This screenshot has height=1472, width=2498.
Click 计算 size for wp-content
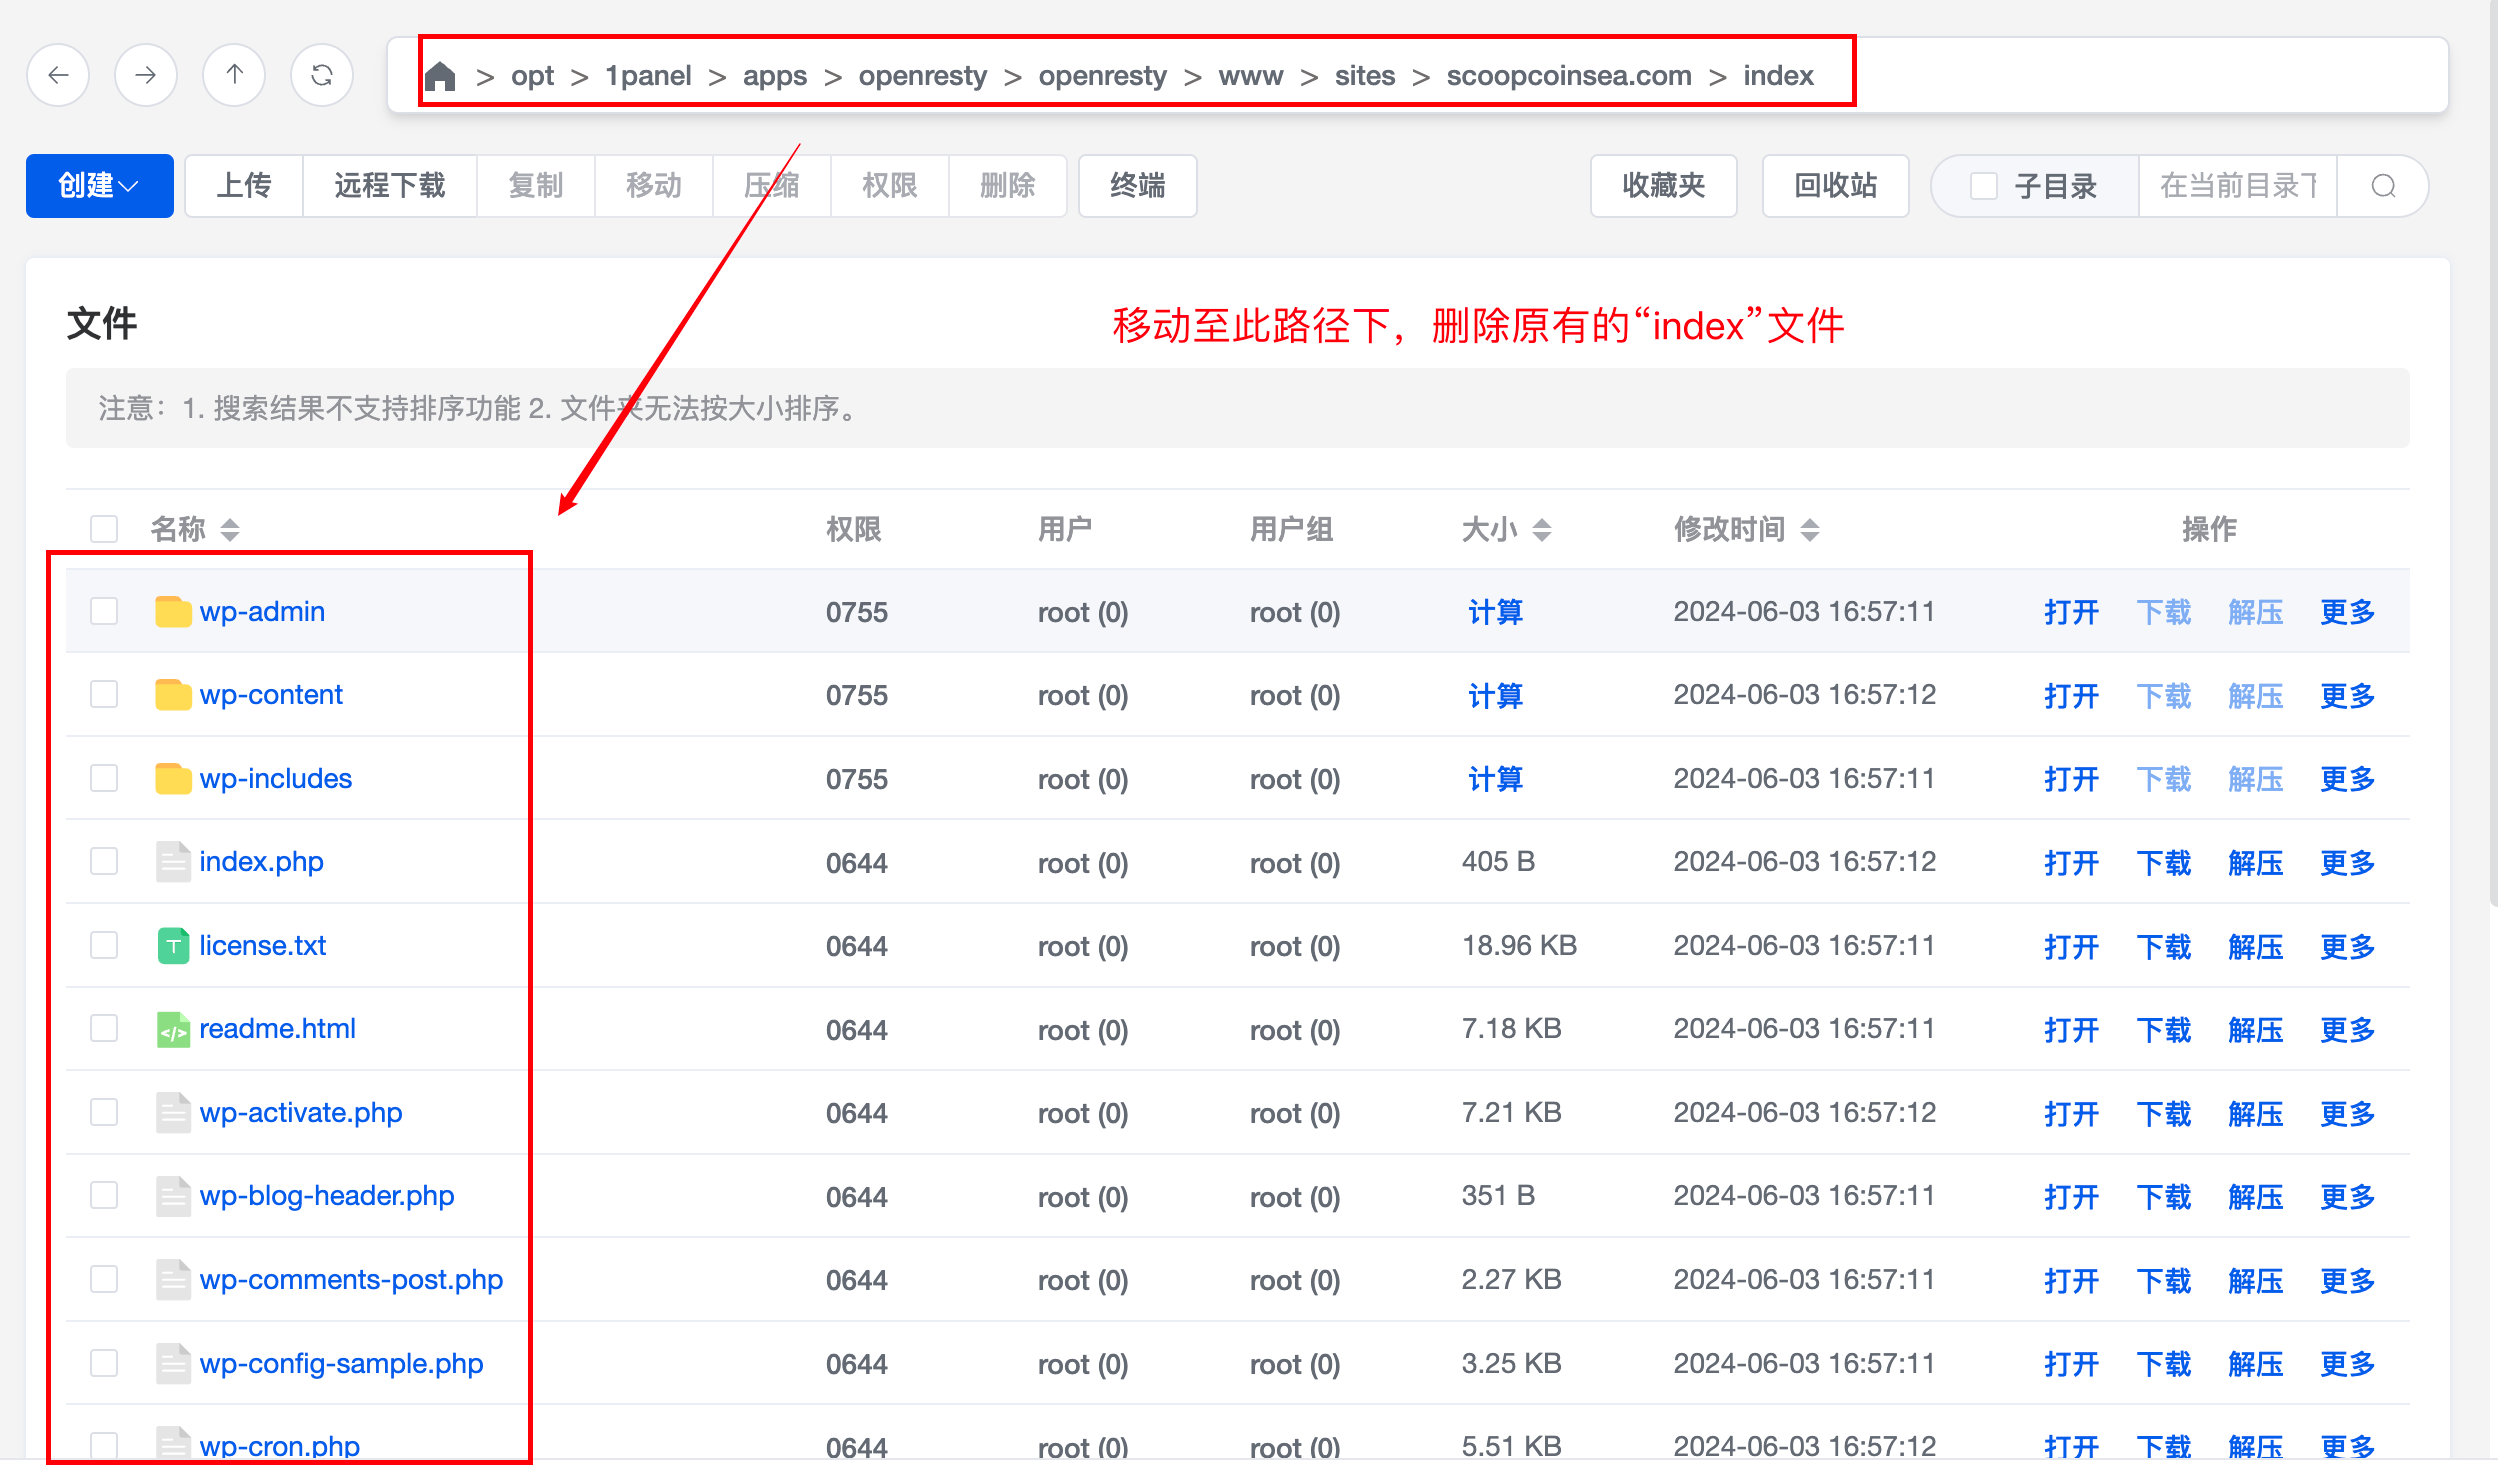coord(1496,696)
